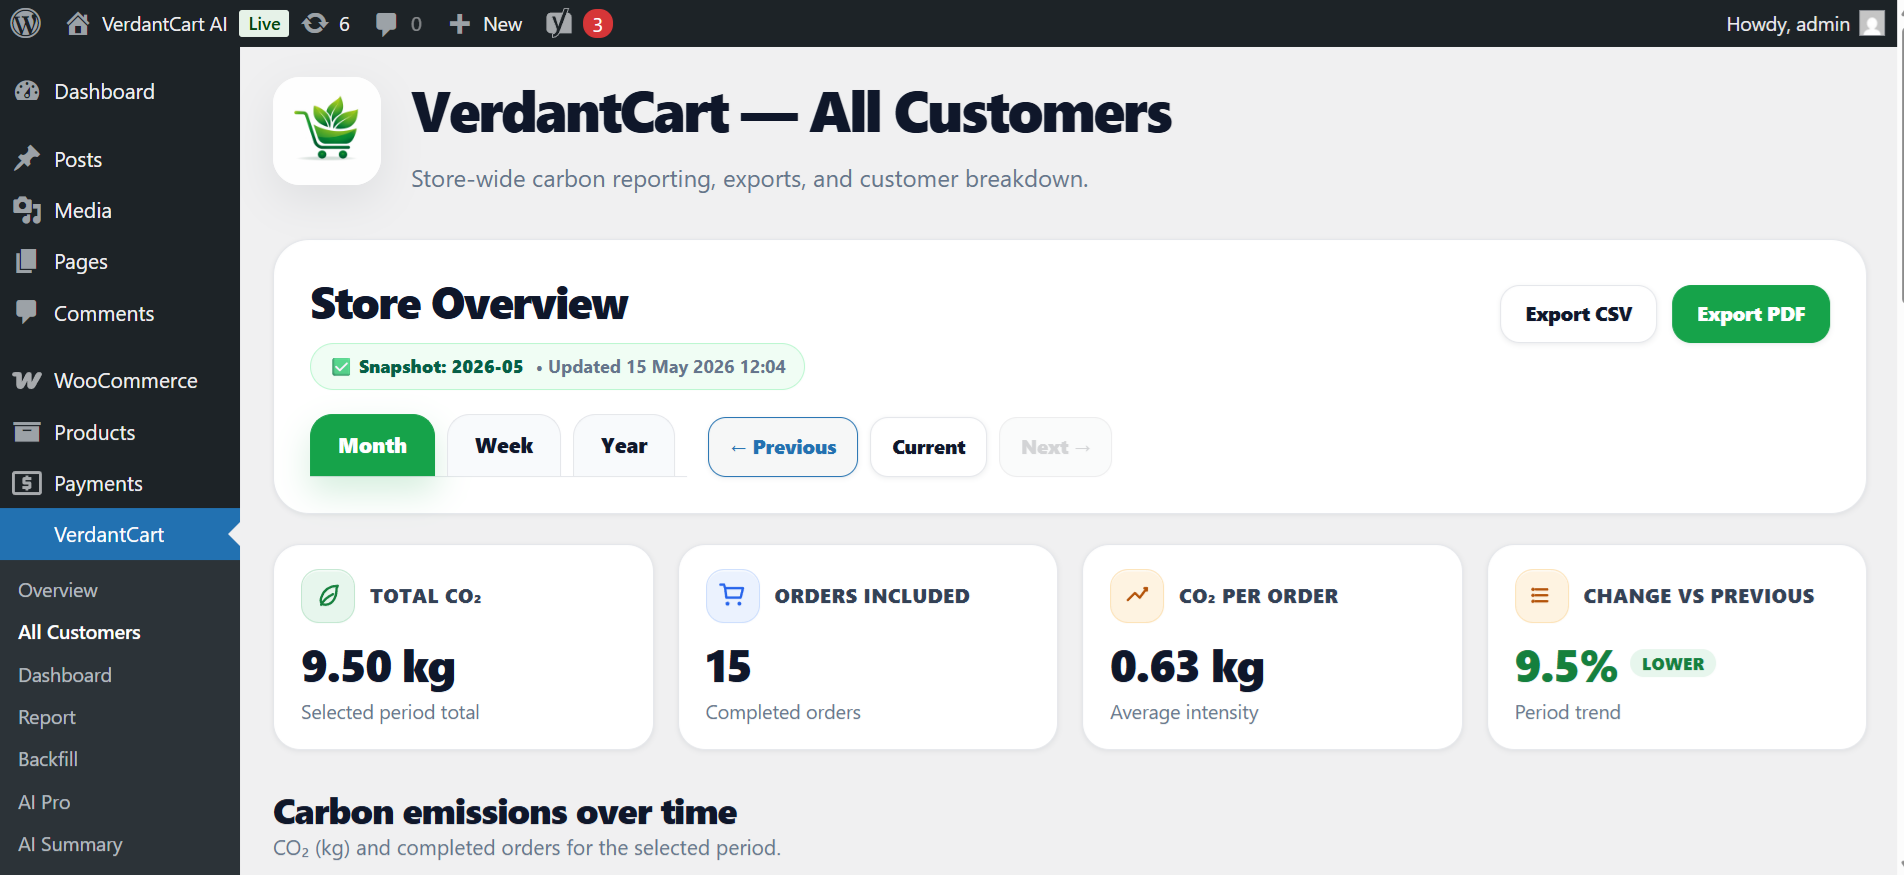This screenshot has height=875, width=1904.
Task: Switch to the Month period tab
Action: click(372, 446)
